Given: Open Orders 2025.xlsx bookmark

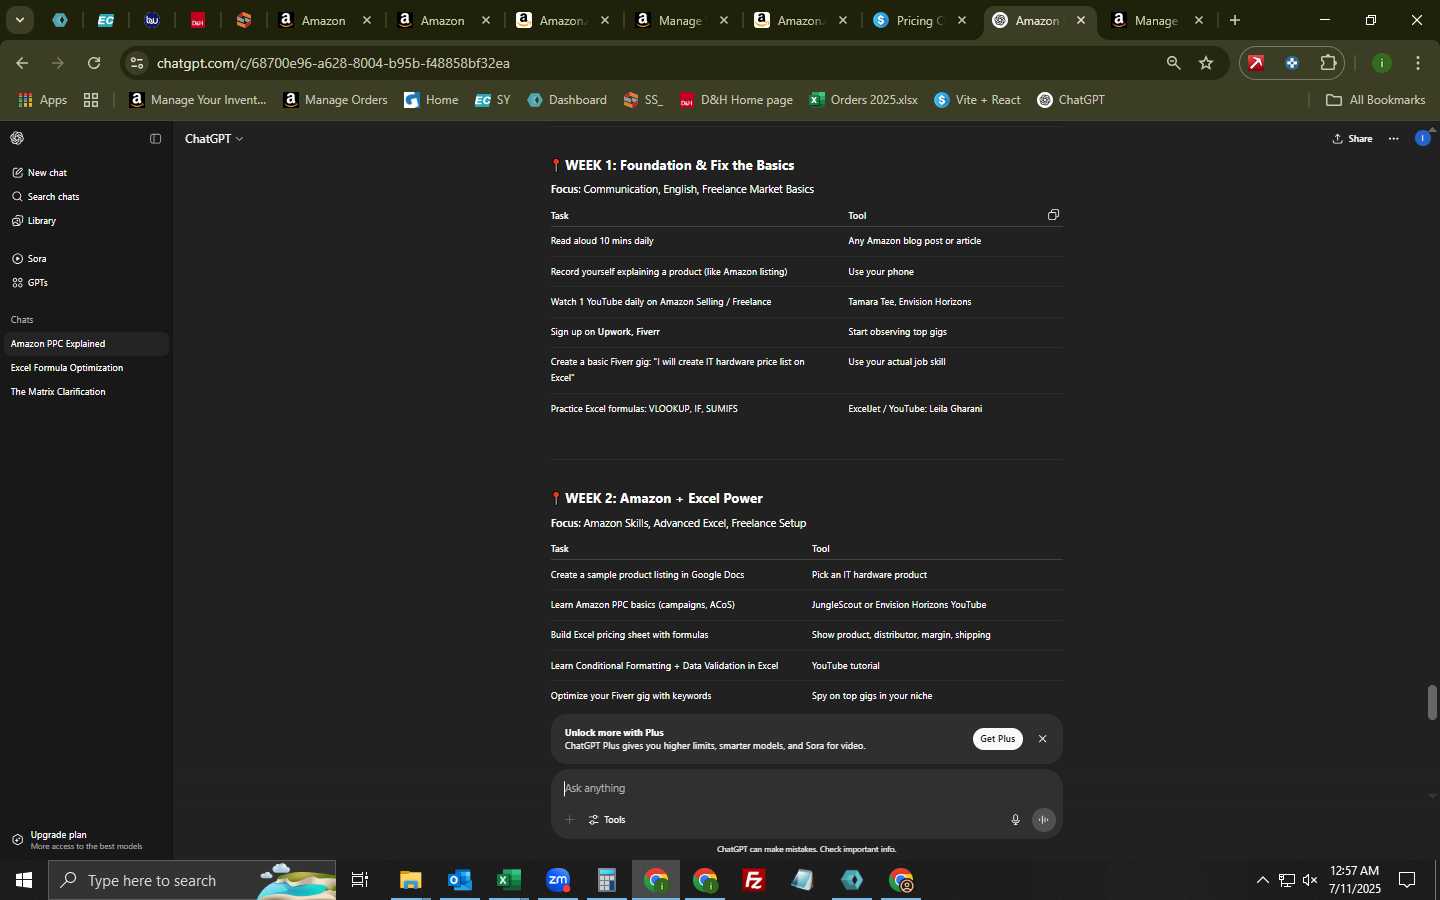Looking at the screenshot, I should point(864,100).
